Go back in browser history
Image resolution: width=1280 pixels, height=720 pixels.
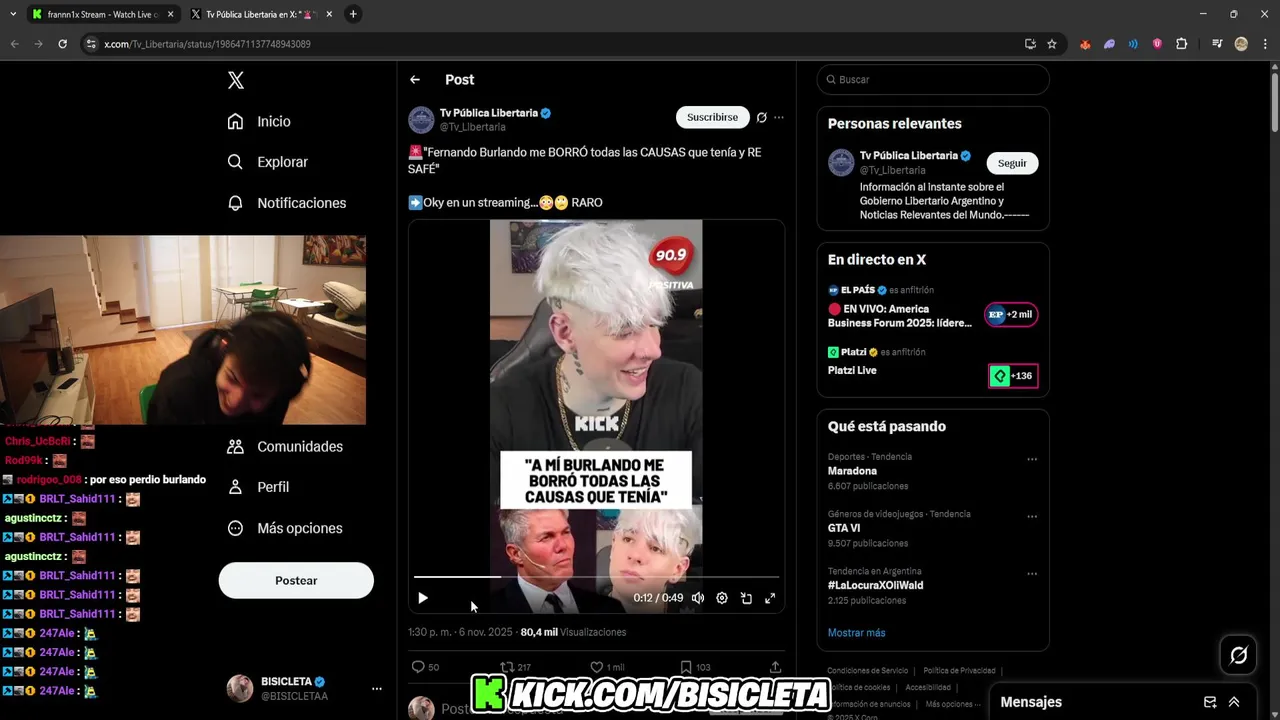pyautogui.click(x=14, y=44)
